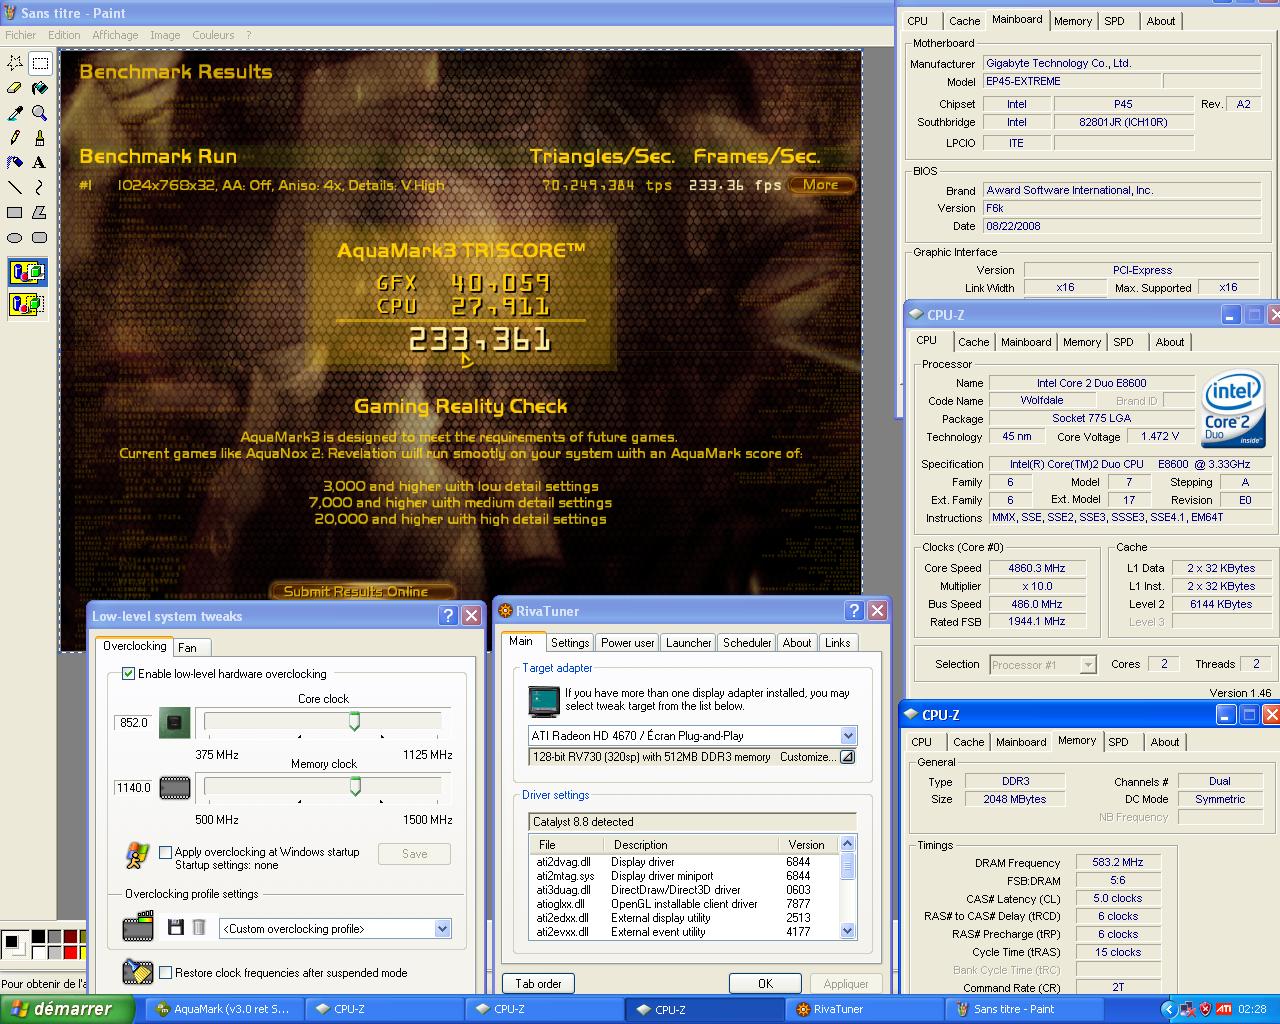The height and width of the screenshot is (1024, 1280).
Task: Click the OK button in RivaTuner
Action: (765, 984)
